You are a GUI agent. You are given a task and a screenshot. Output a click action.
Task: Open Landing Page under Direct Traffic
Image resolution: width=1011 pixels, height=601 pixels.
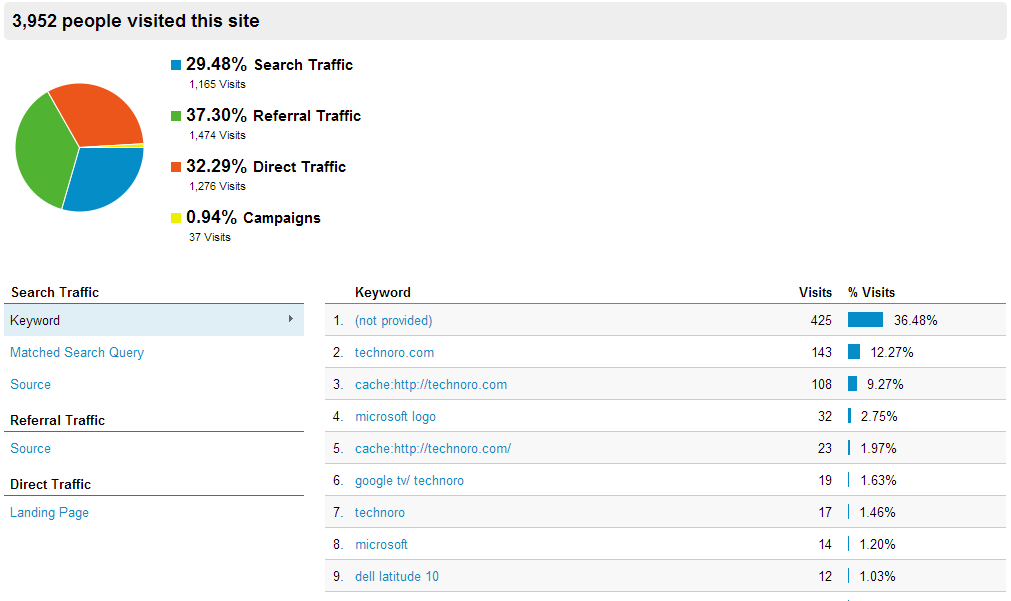point(49,513)
